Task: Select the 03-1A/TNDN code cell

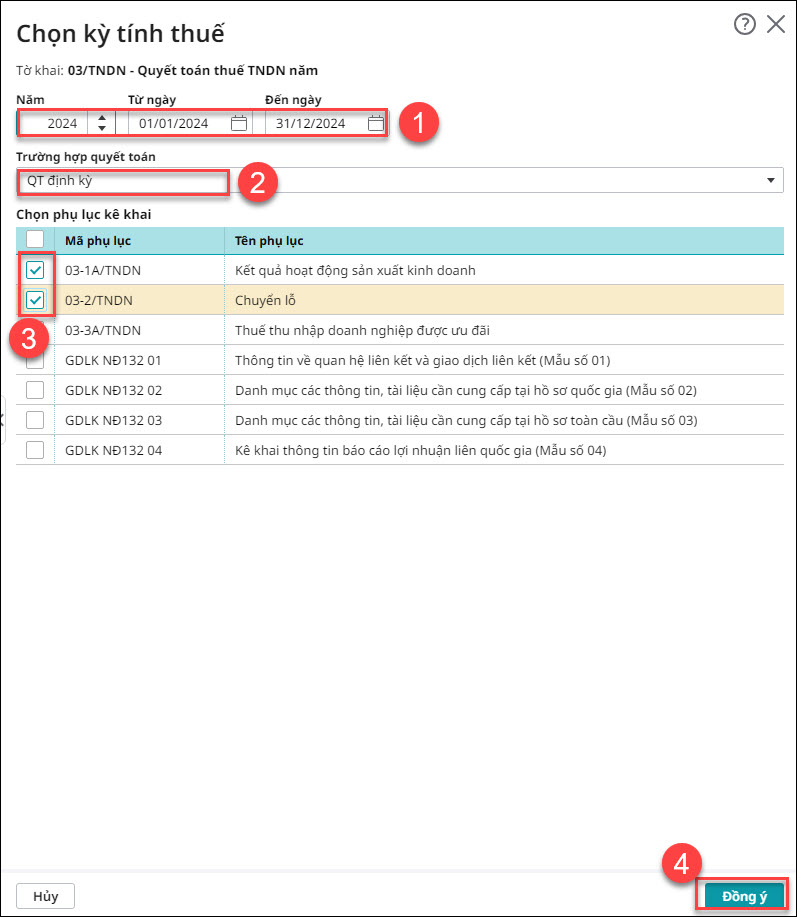Action: 140,270
